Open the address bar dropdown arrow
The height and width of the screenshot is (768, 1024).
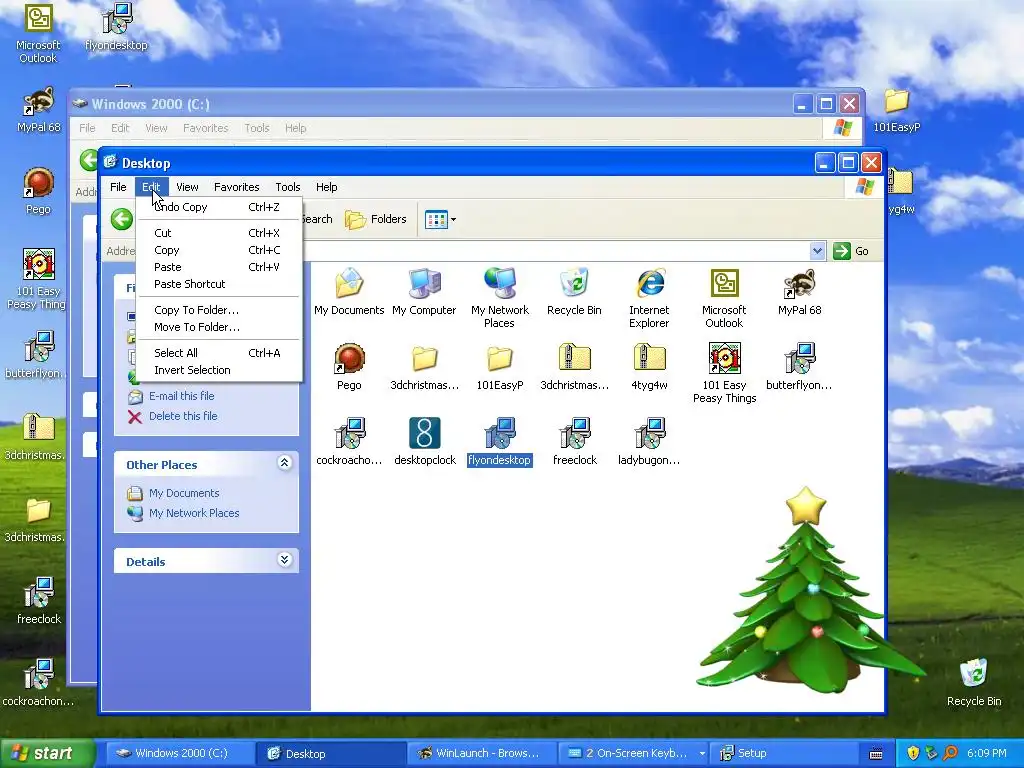(817, 251)
